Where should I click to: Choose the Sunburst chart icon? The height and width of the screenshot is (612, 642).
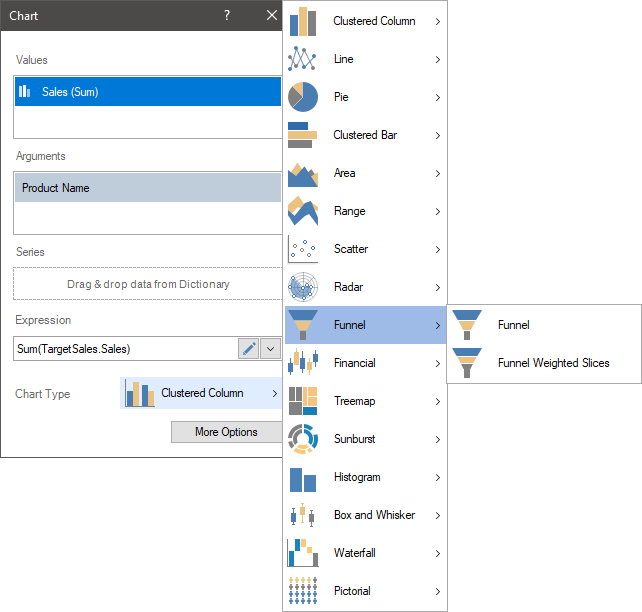click(303, 439)
